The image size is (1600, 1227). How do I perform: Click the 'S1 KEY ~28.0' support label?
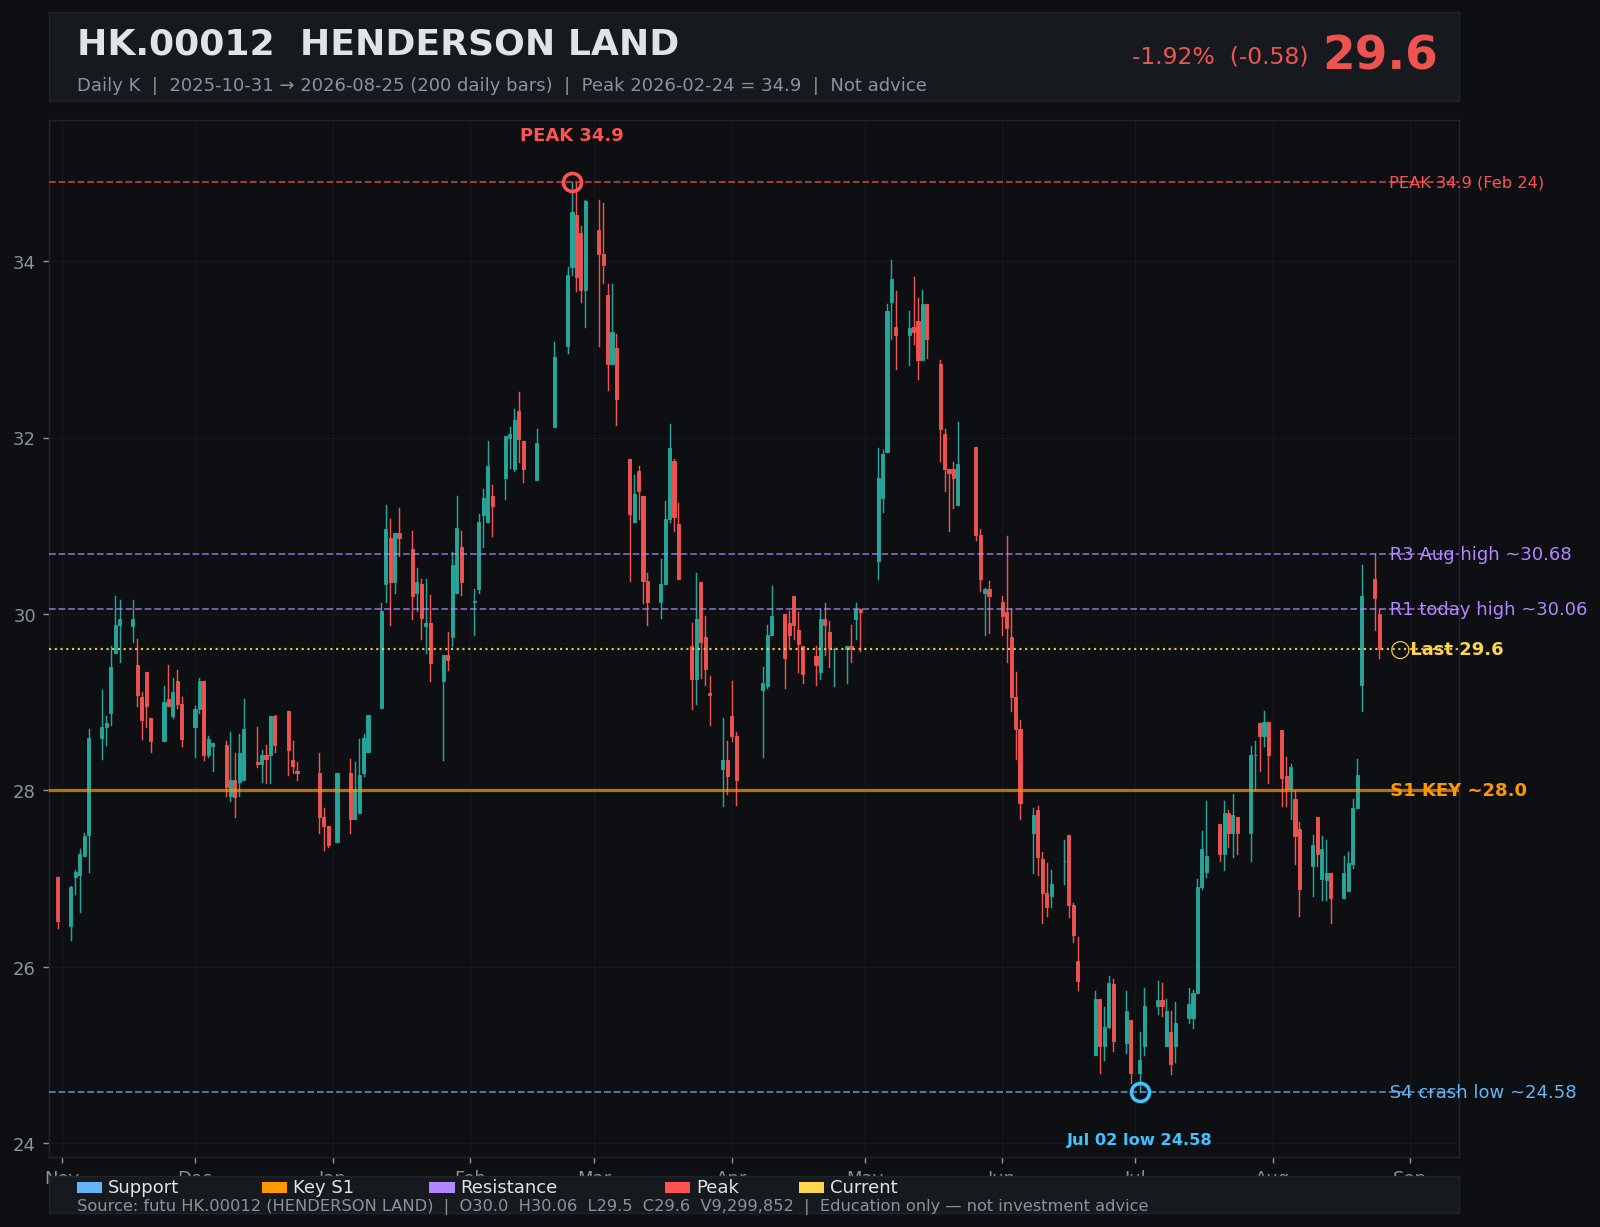(1459, 790)
